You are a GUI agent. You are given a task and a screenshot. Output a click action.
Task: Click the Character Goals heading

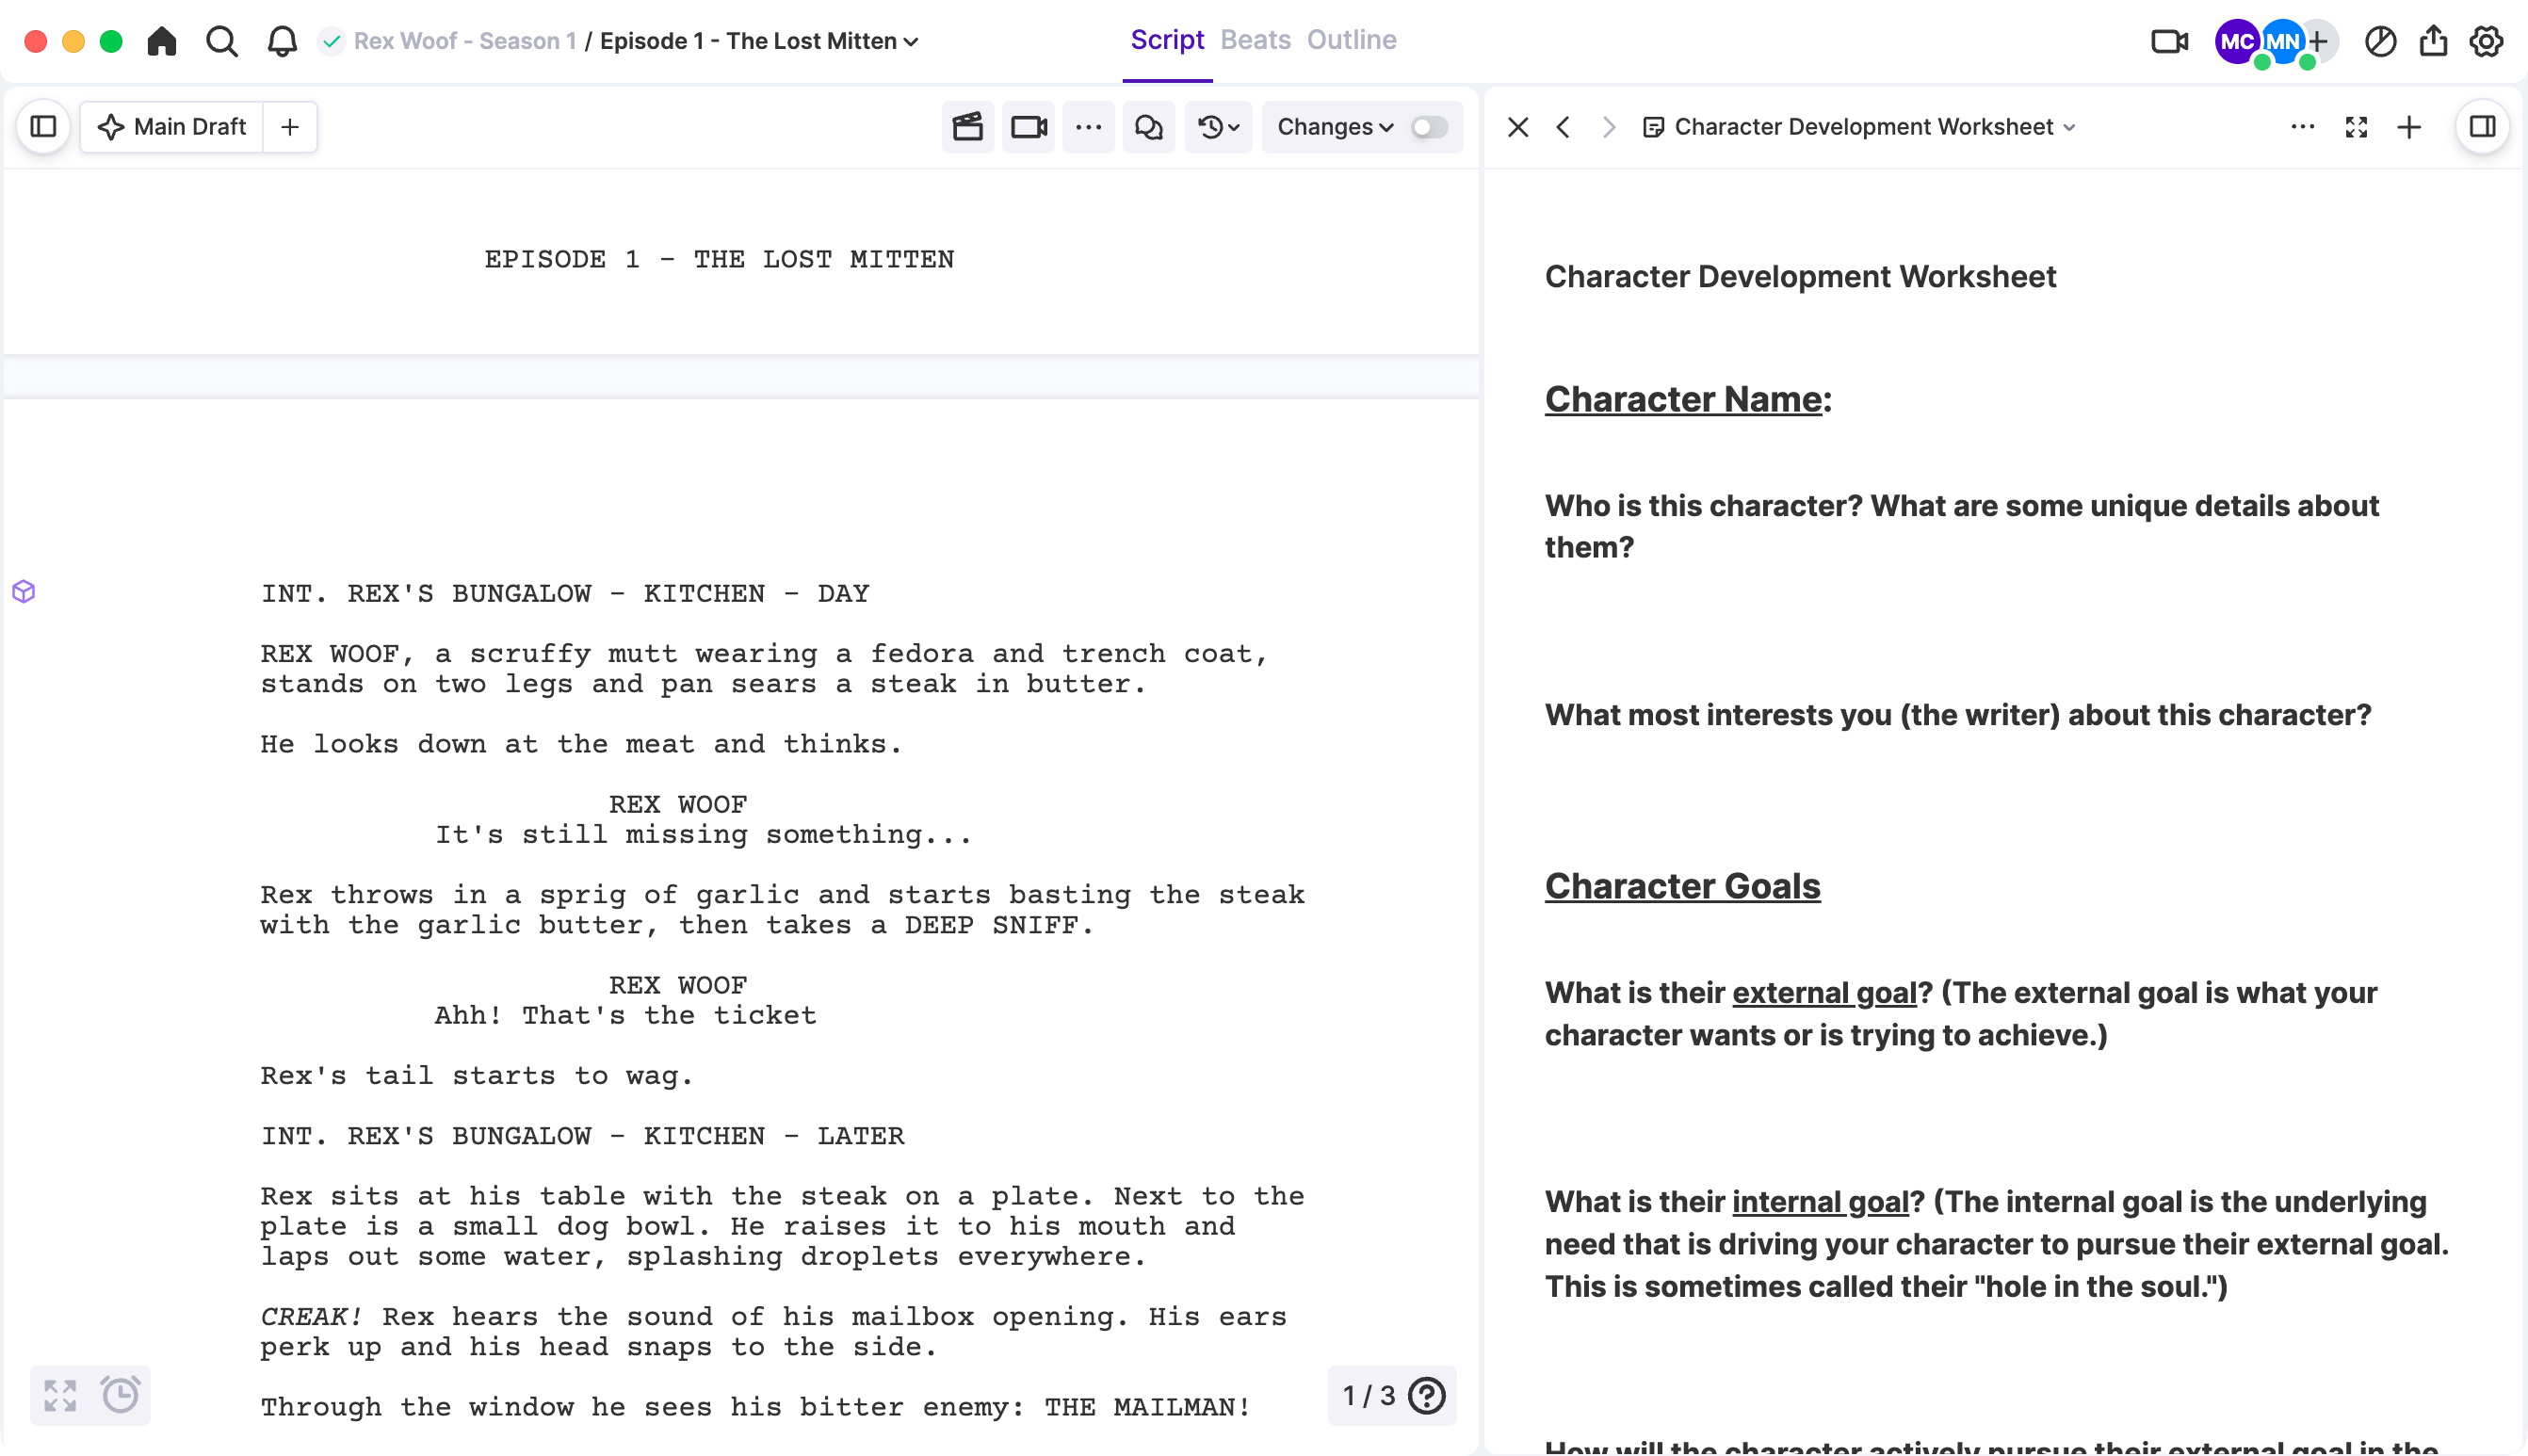pos(1682,886)
